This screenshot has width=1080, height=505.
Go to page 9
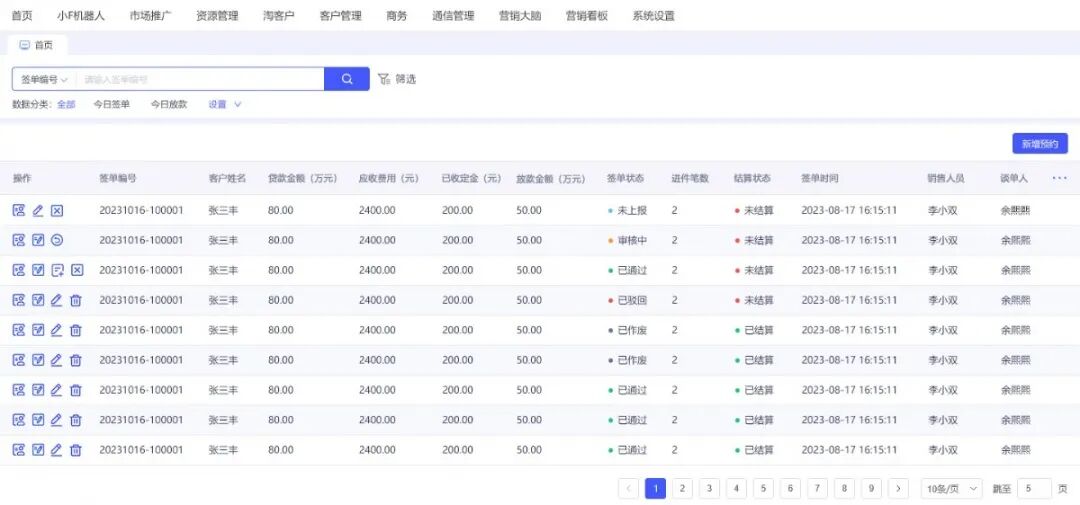coord(871,488)
